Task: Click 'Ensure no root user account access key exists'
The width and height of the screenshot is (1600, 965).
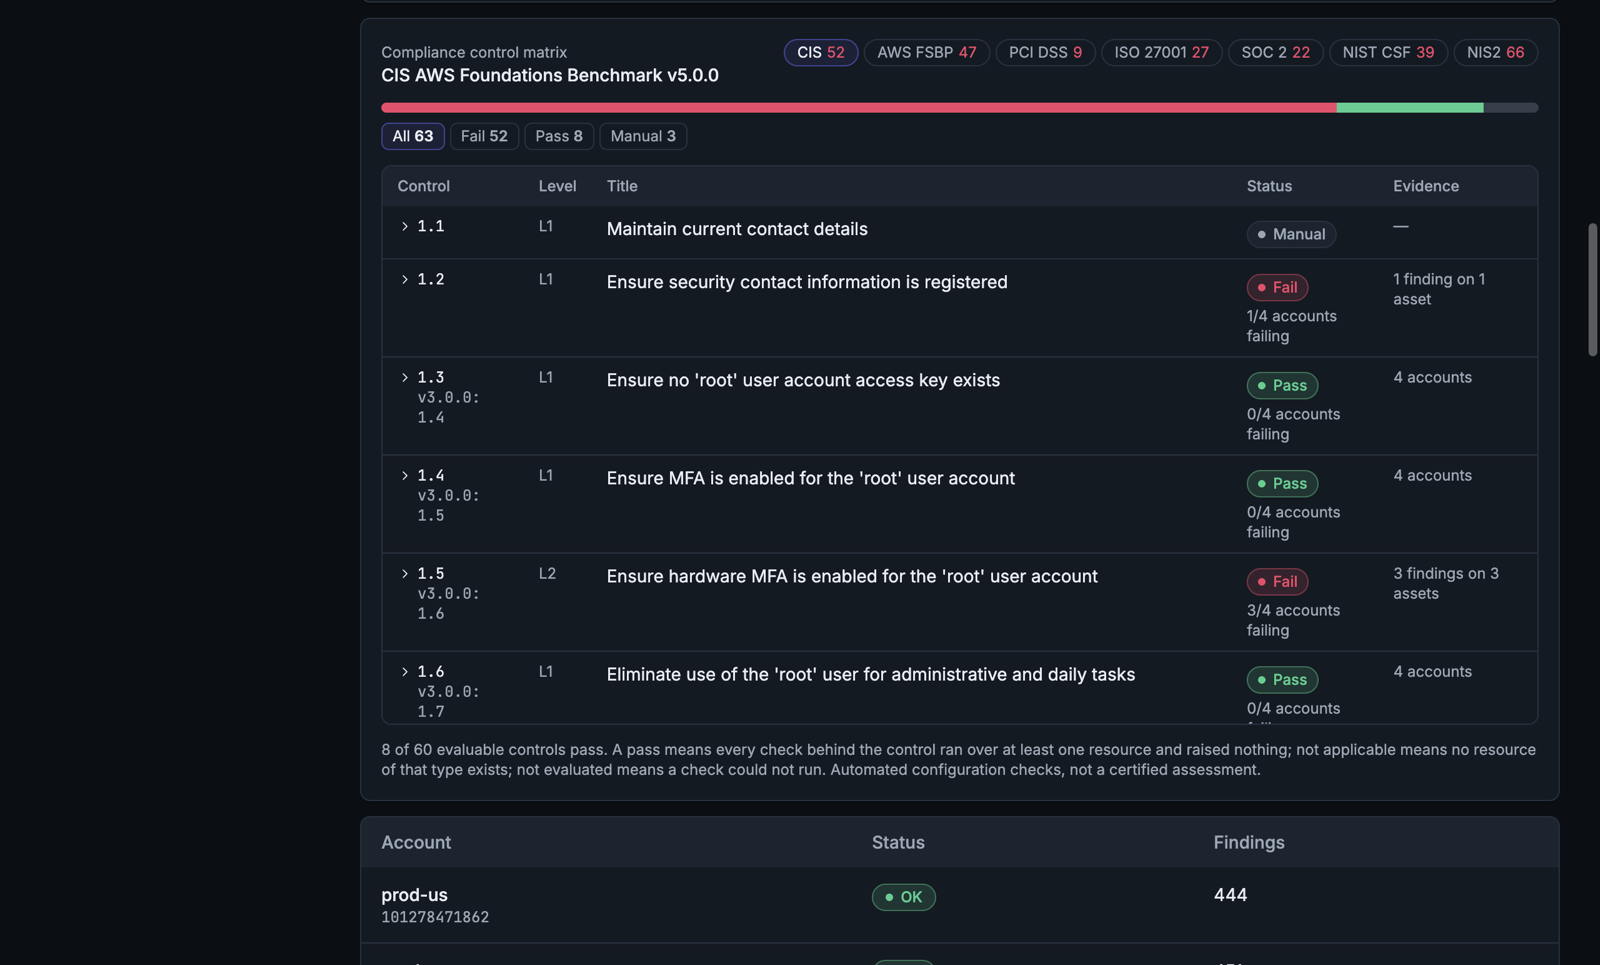Action: (x=803, y=380)
